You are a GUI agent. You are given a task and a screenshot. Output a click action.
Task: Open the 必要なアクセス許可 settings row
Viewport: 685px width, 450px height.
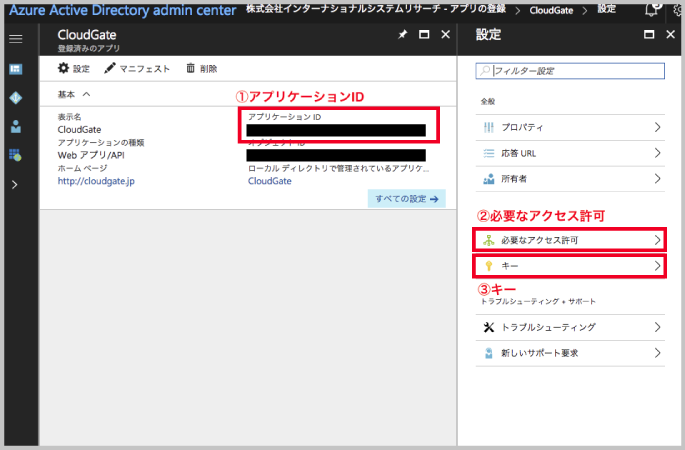570,240
